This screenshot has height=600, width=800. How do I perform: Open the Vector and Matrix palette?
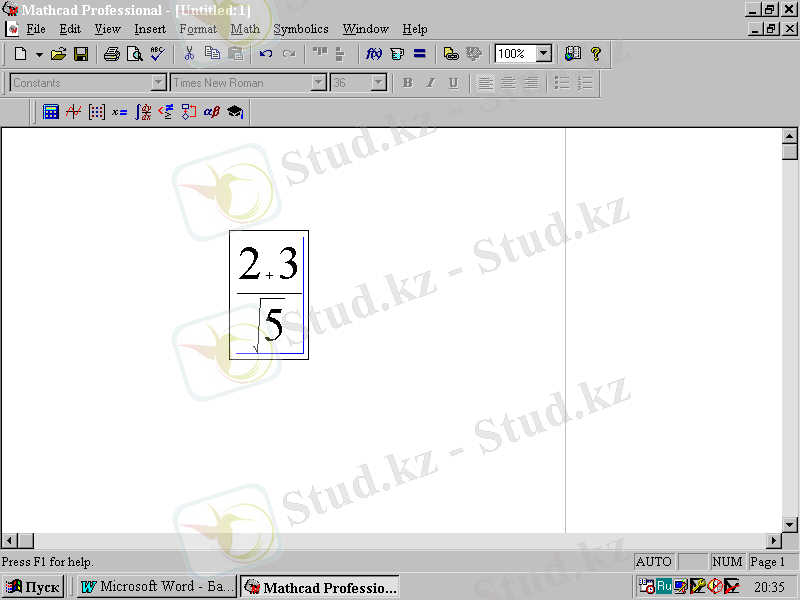[x=96, y=111]
